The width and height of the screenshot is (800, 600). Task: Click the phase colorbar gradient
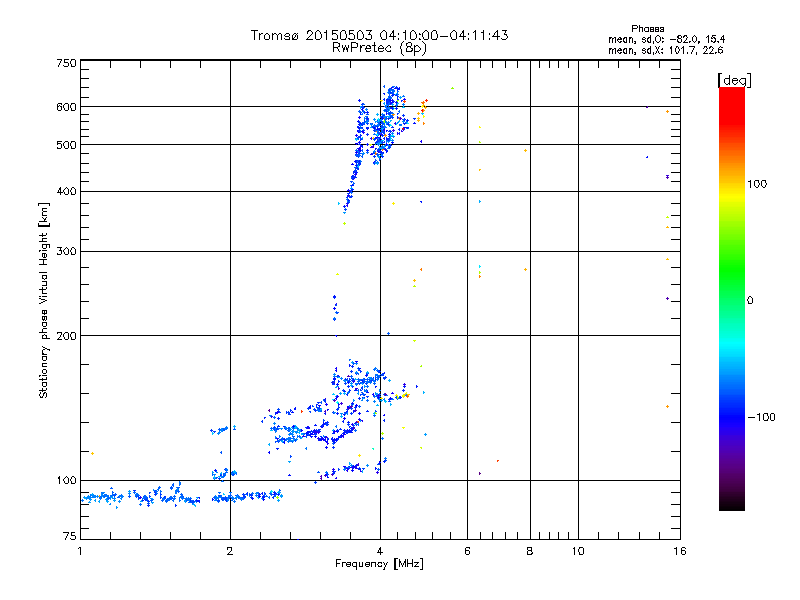click(x=732, y=298)
